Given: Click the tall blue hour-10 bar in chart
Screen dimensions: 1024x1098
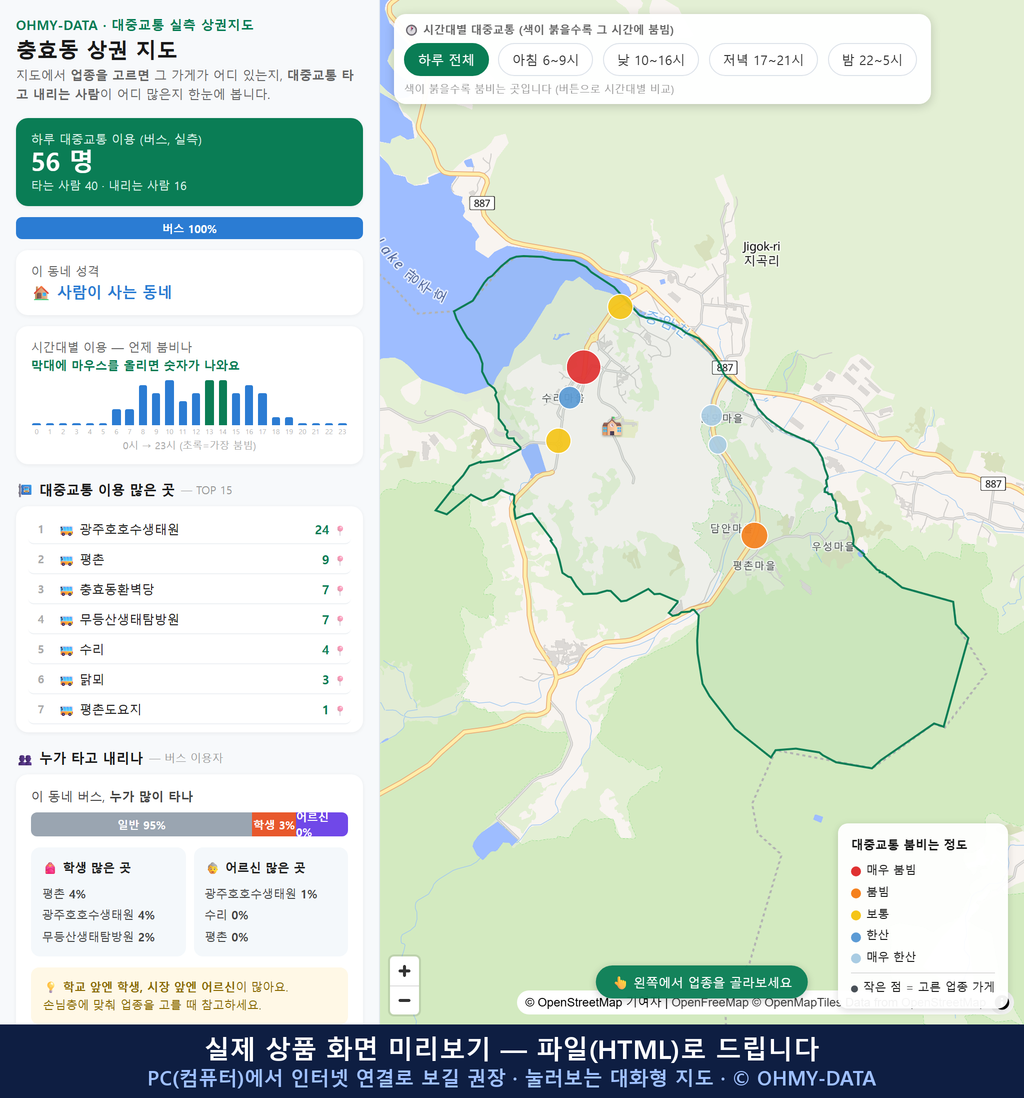Looking at the screenshot, I should [169, 403].
